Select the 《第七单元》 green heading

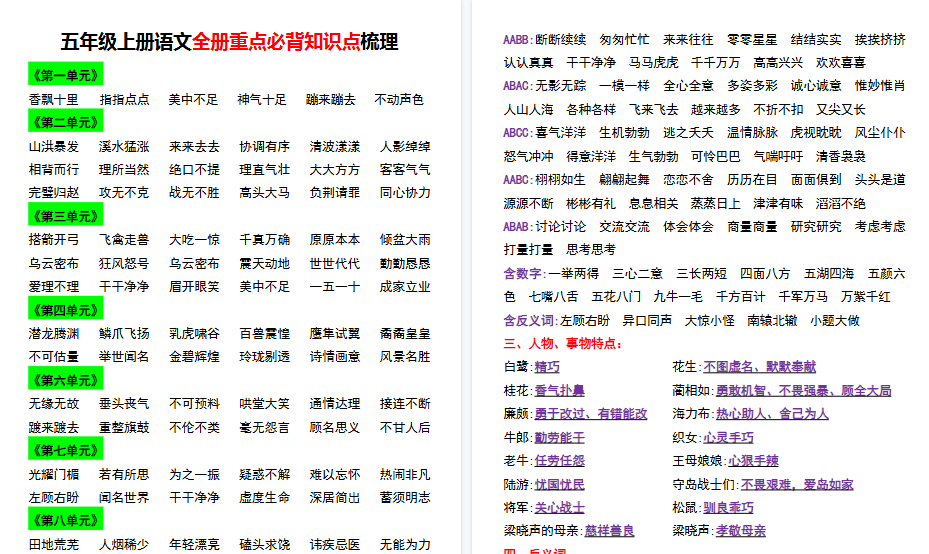(66, 450)
